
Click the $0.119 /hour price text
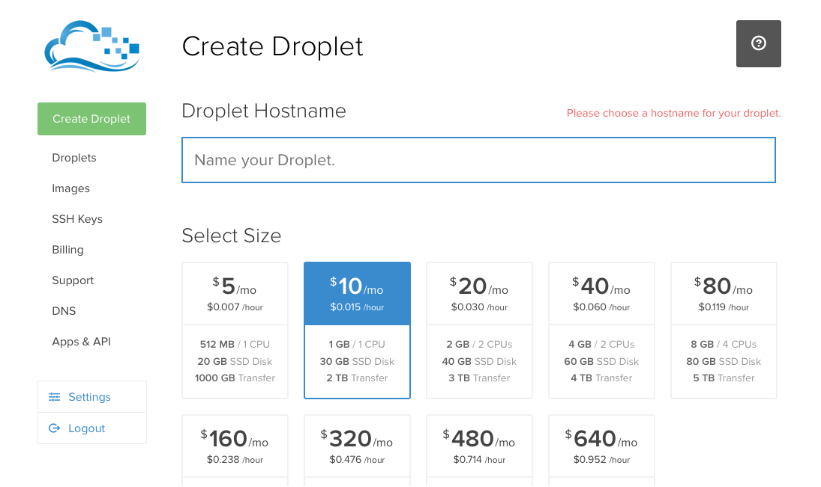coord(724,307)
